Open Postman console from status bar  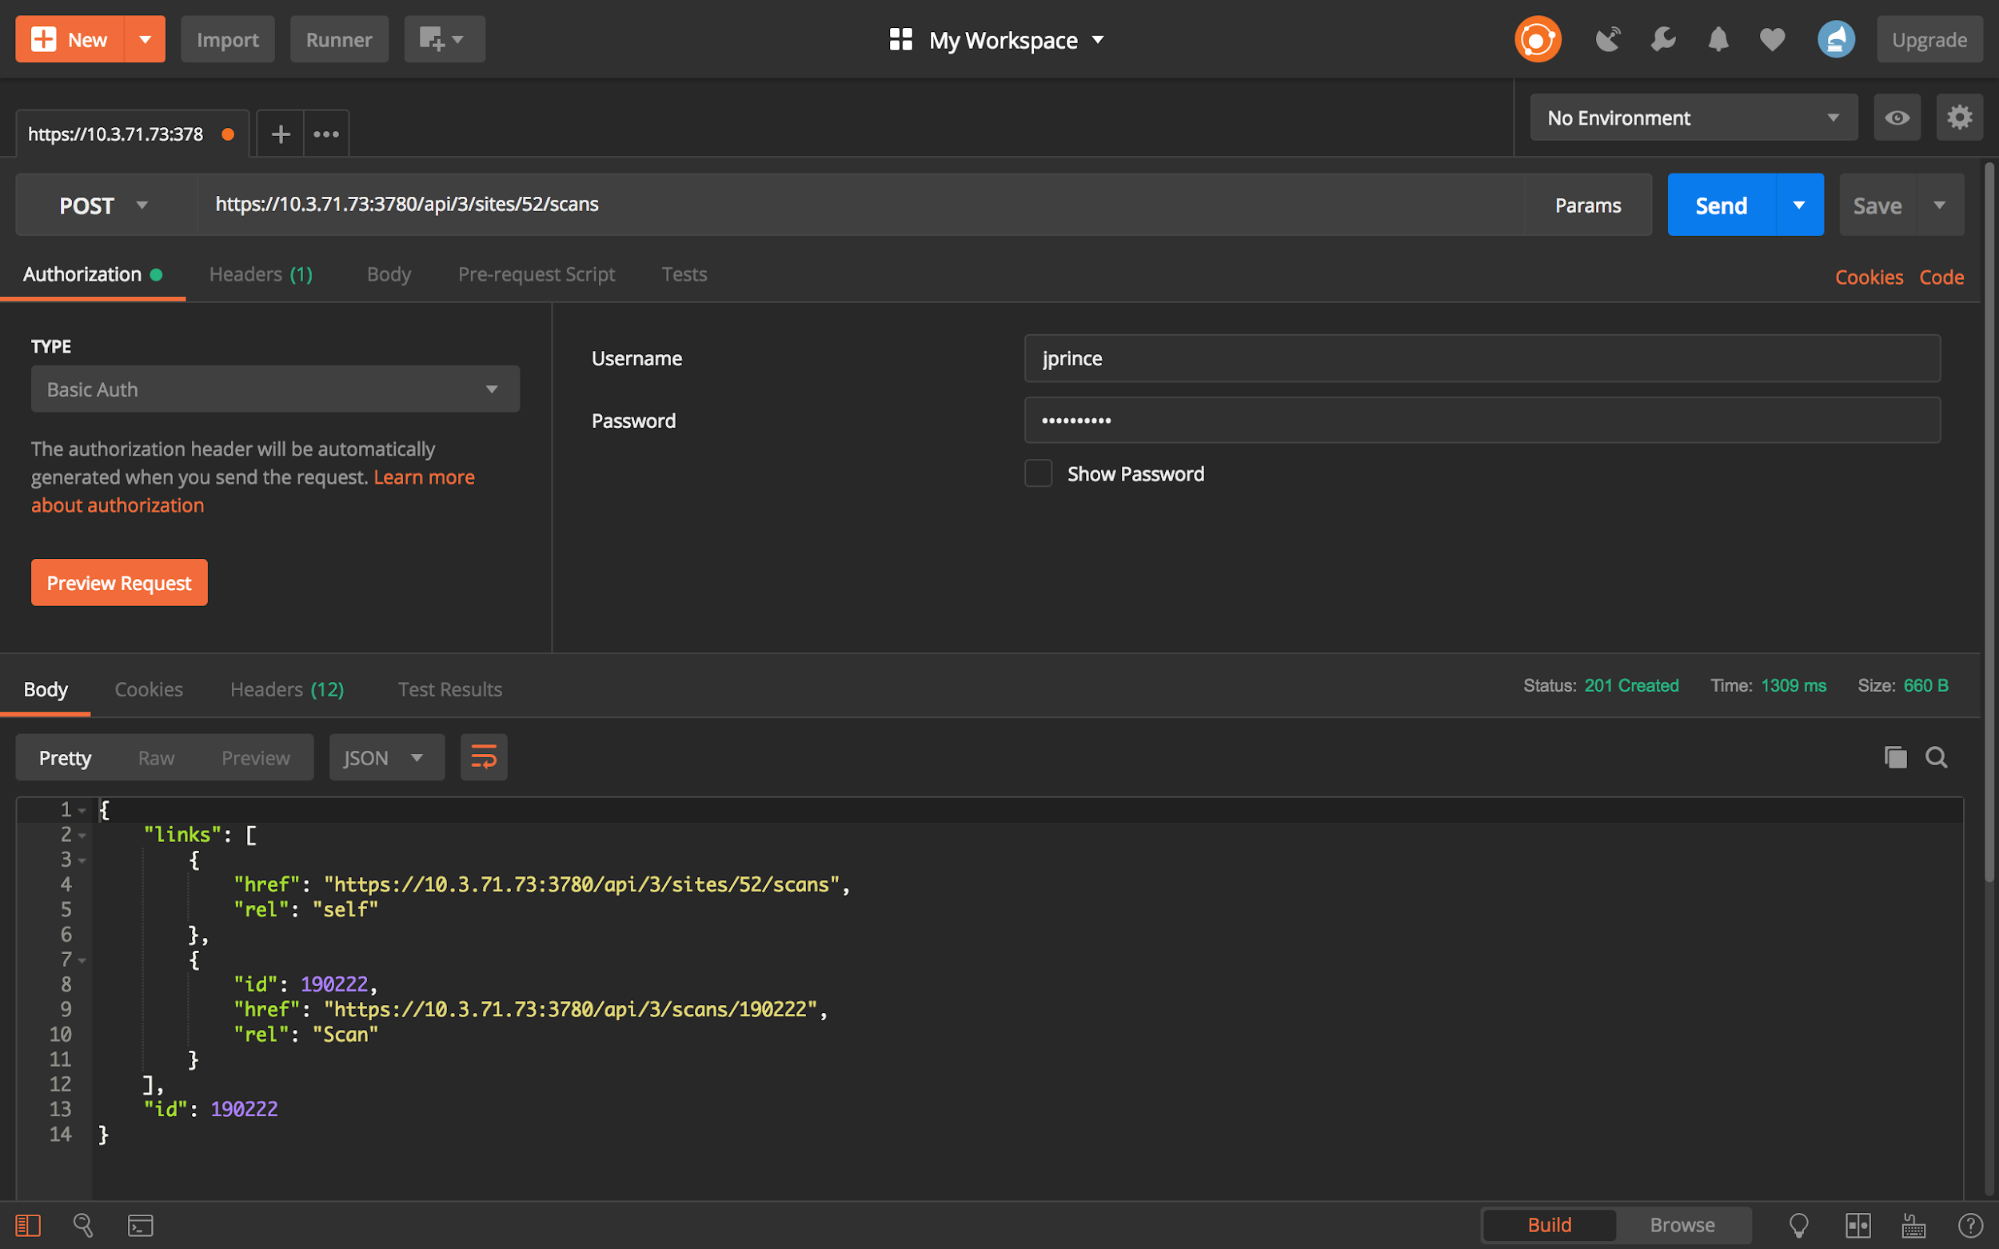tap(140, 1225)
